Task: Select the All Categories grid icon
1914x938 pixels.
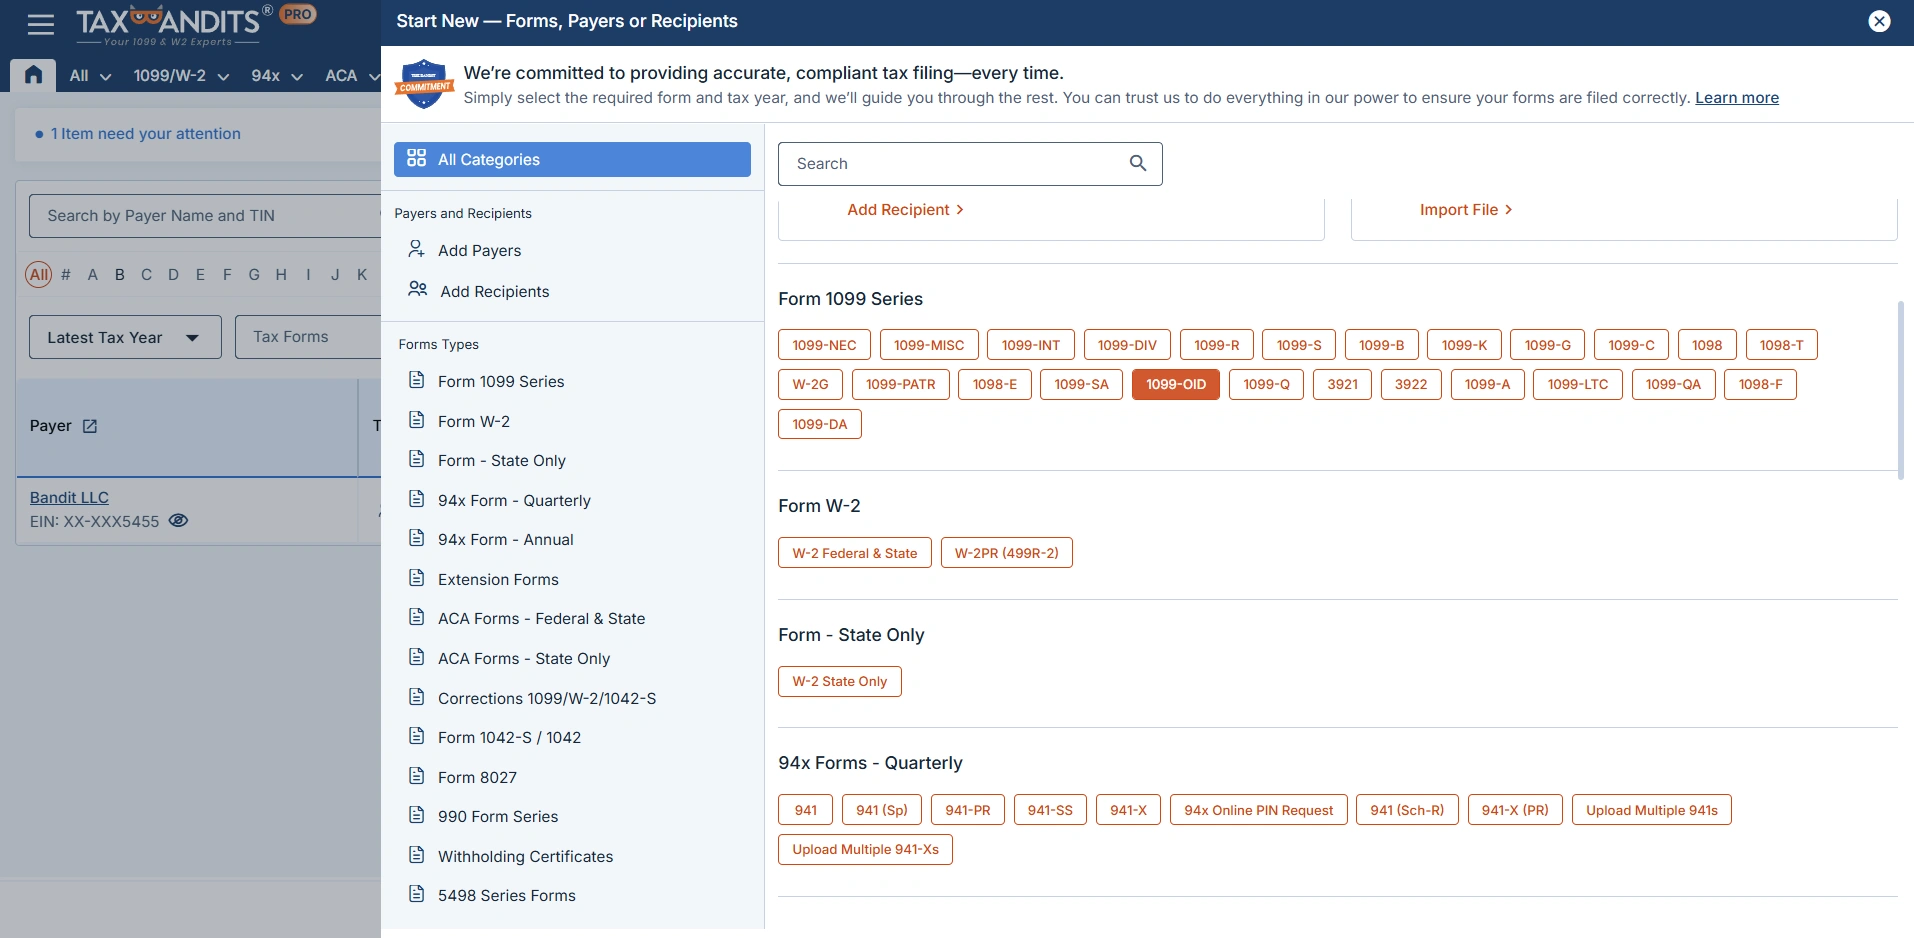Action: pyautogui.click(x=416, y=159)
